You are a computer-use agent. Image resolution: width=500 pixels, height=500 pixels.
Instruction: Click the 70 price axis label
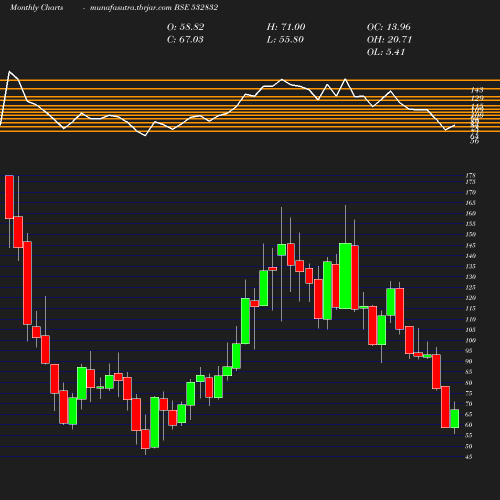pyautogui.click(x=469, y=404)
